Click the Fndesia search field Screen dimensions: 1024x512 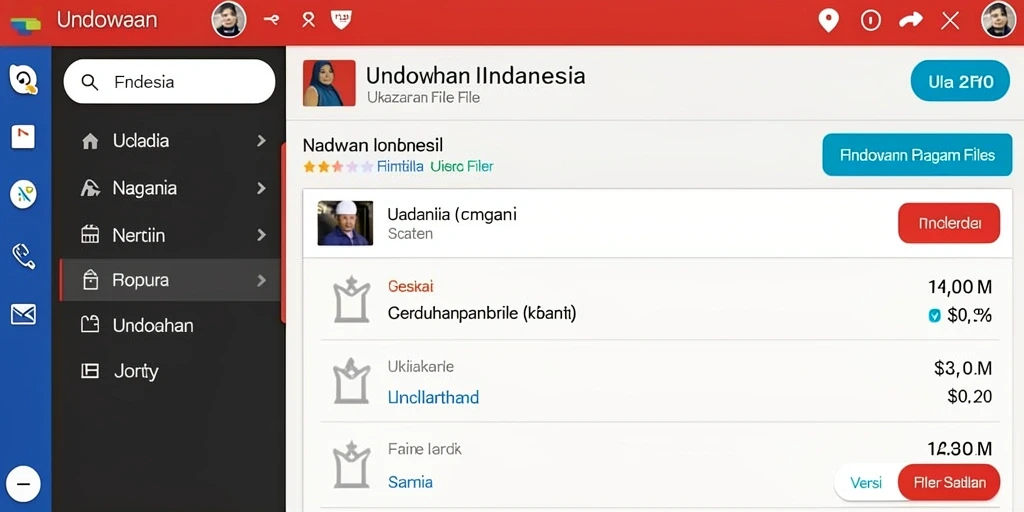click(169, 82)
